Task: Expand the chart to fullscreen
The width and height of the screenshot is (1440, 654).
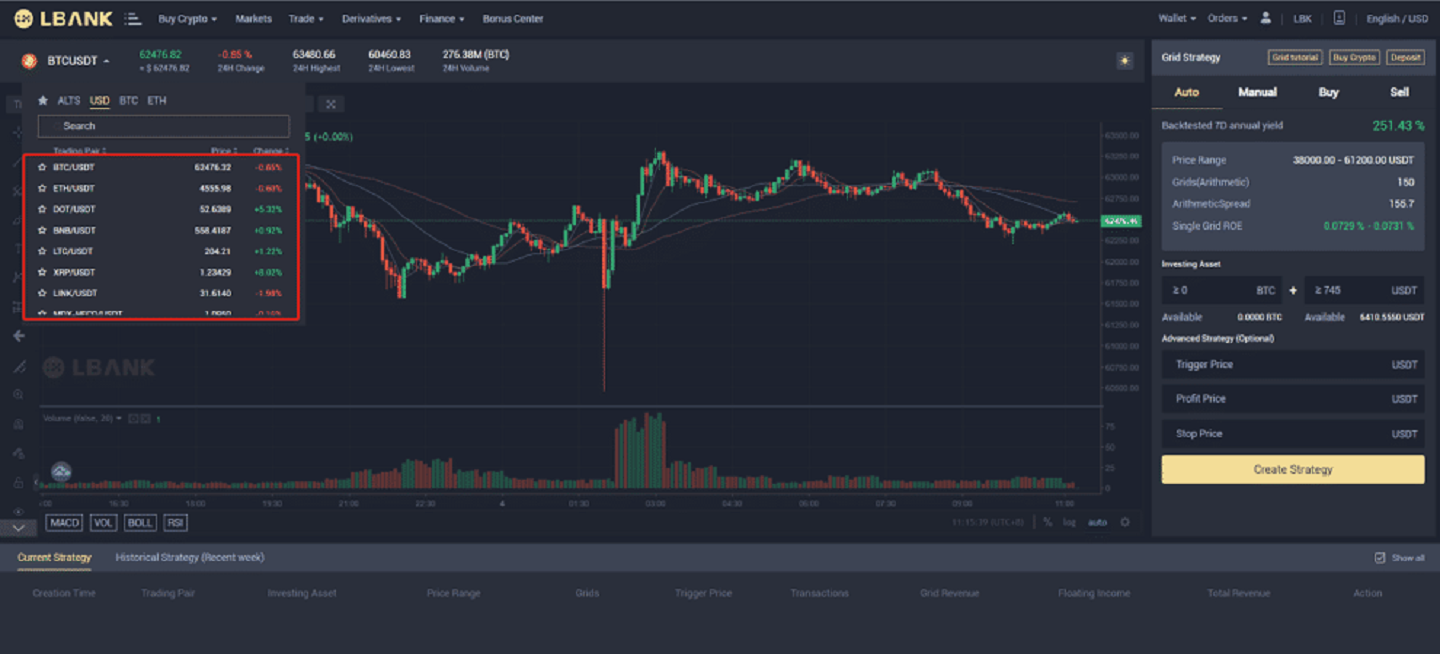Action: [x=331, y=103]
